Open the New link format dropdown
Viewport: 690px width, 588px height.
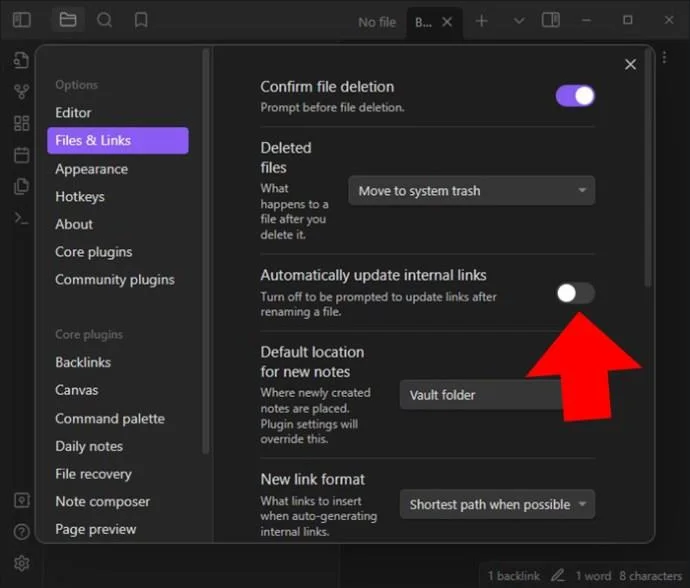497,504
